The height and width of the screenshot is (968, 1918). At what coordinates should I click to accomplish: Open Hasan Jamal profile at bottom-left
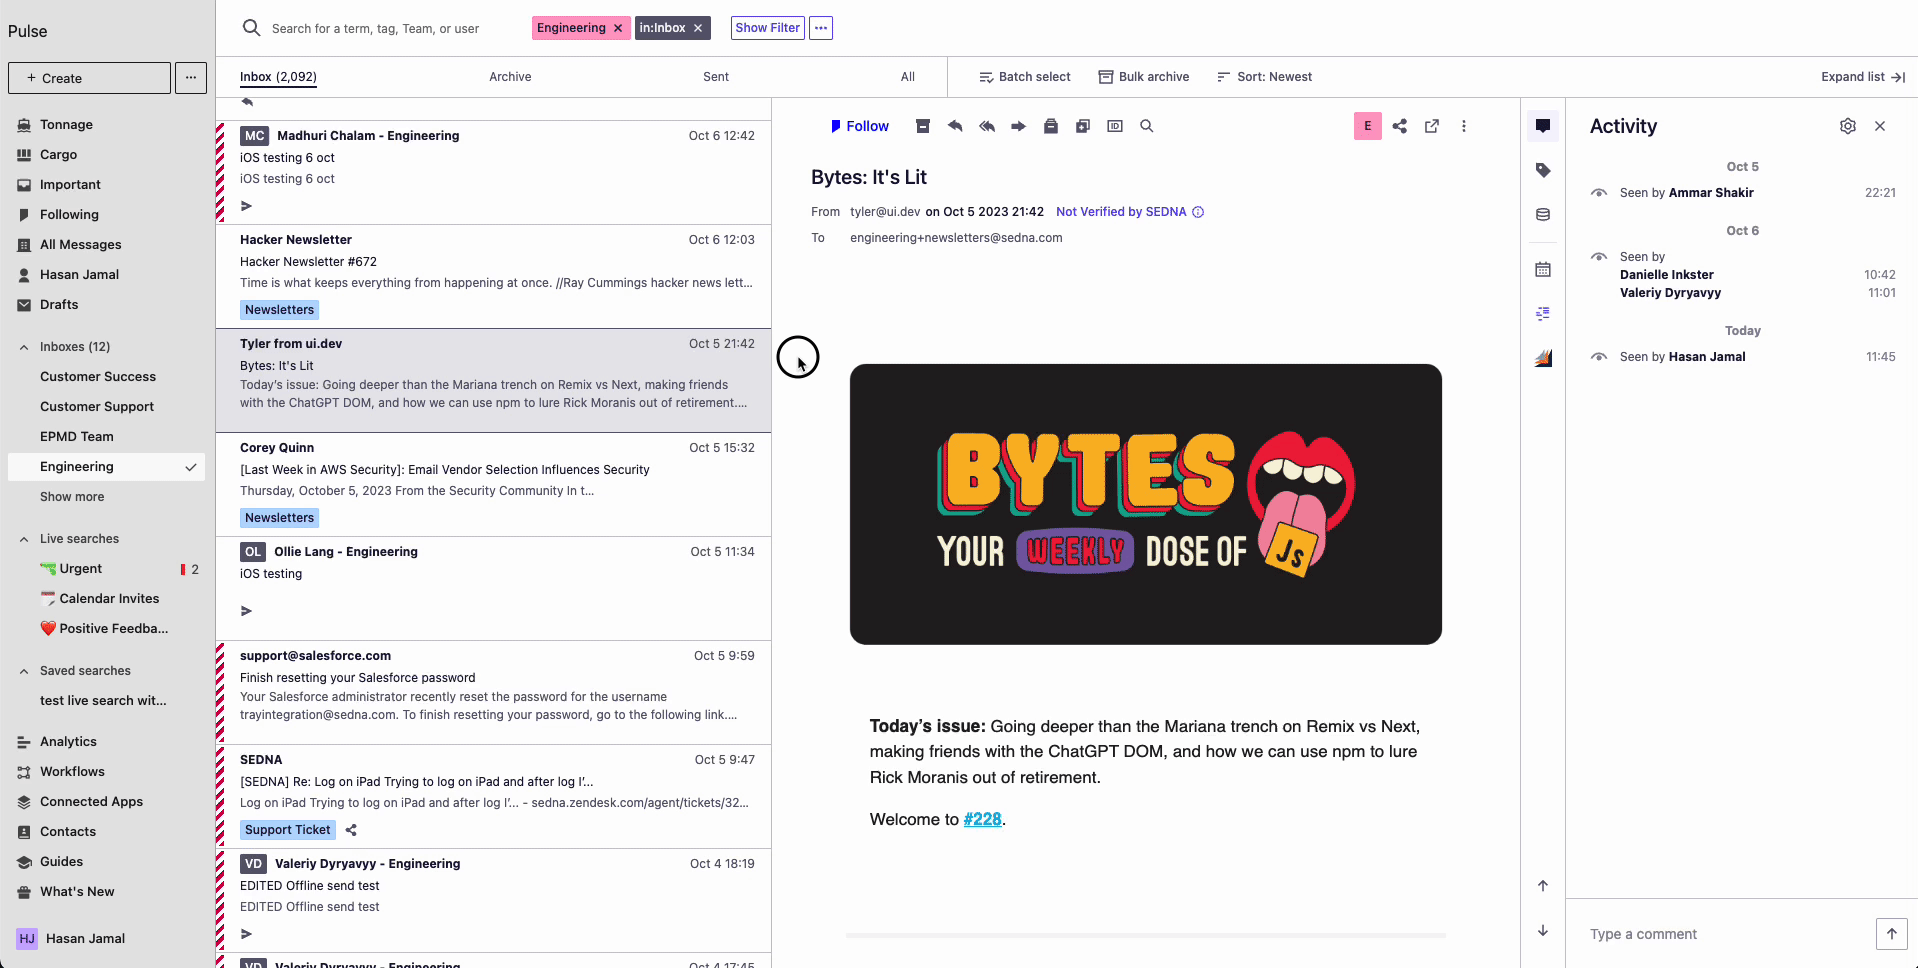tap(72, 938)
